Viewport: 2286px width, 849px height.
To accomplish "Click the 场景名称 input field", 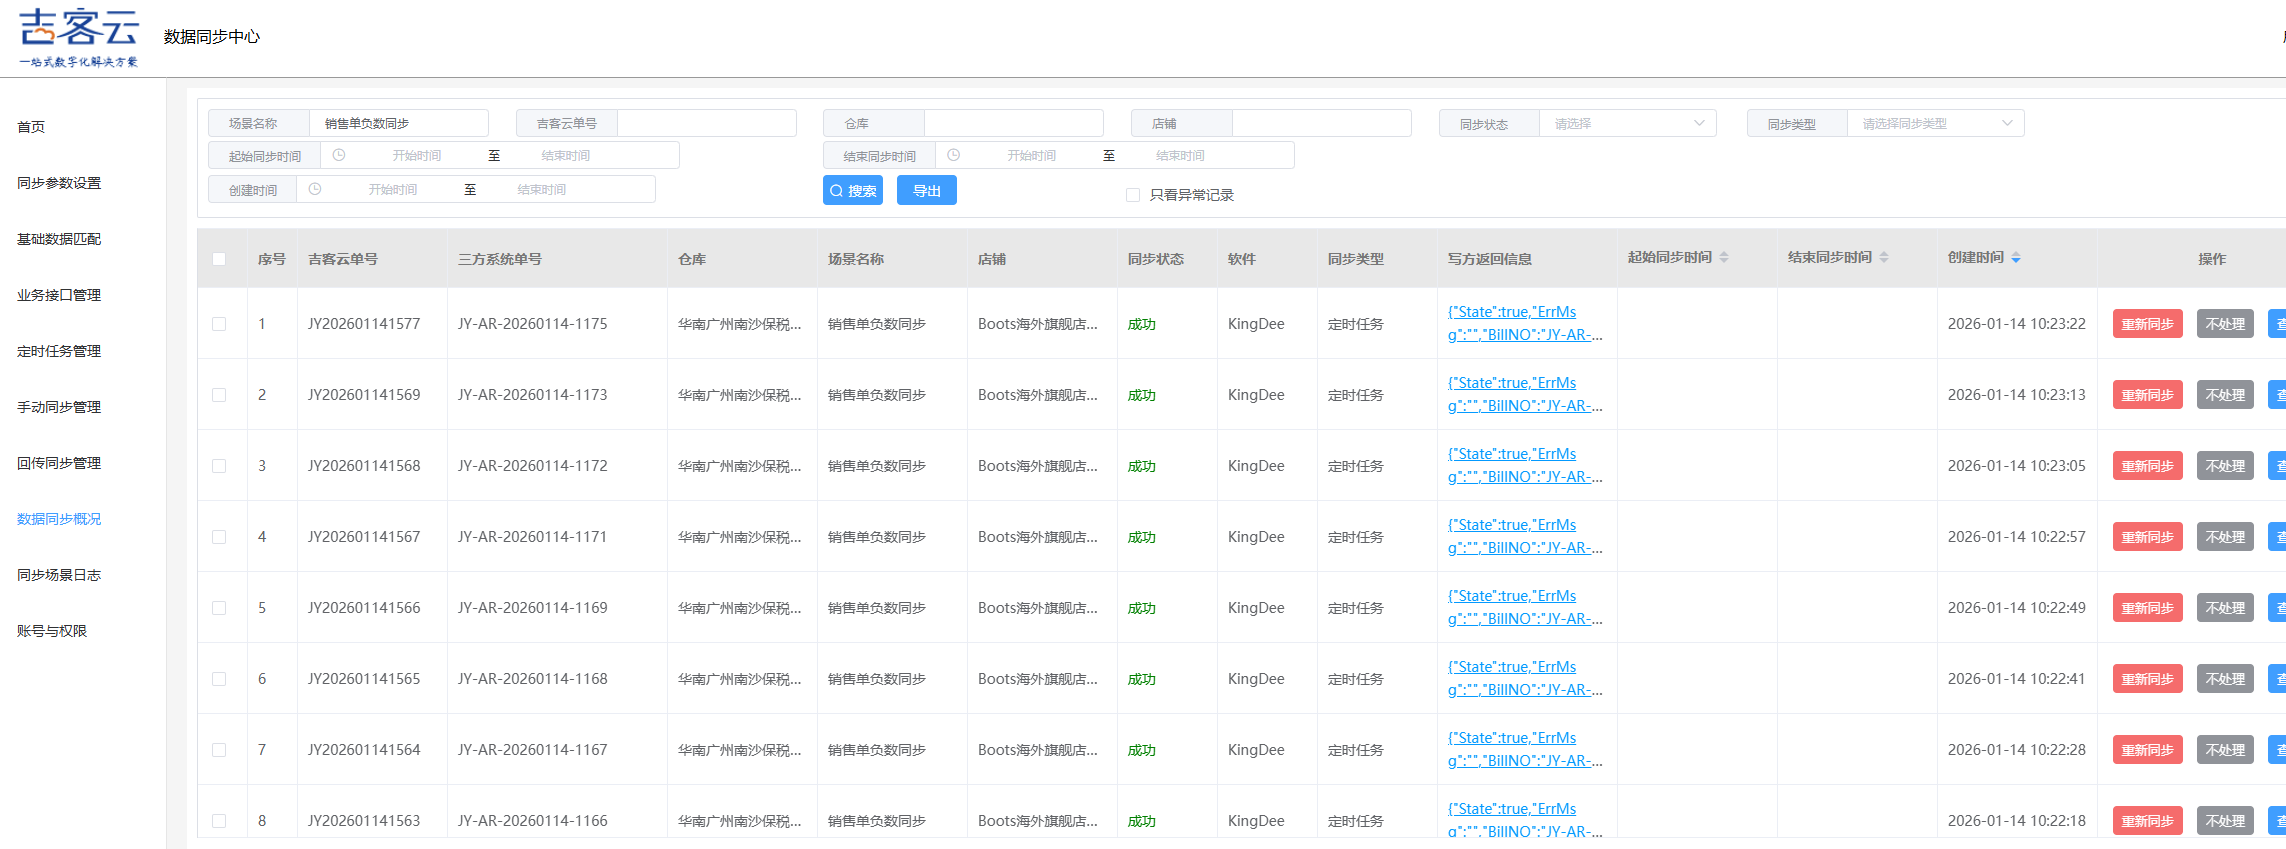I will [399, 123].
